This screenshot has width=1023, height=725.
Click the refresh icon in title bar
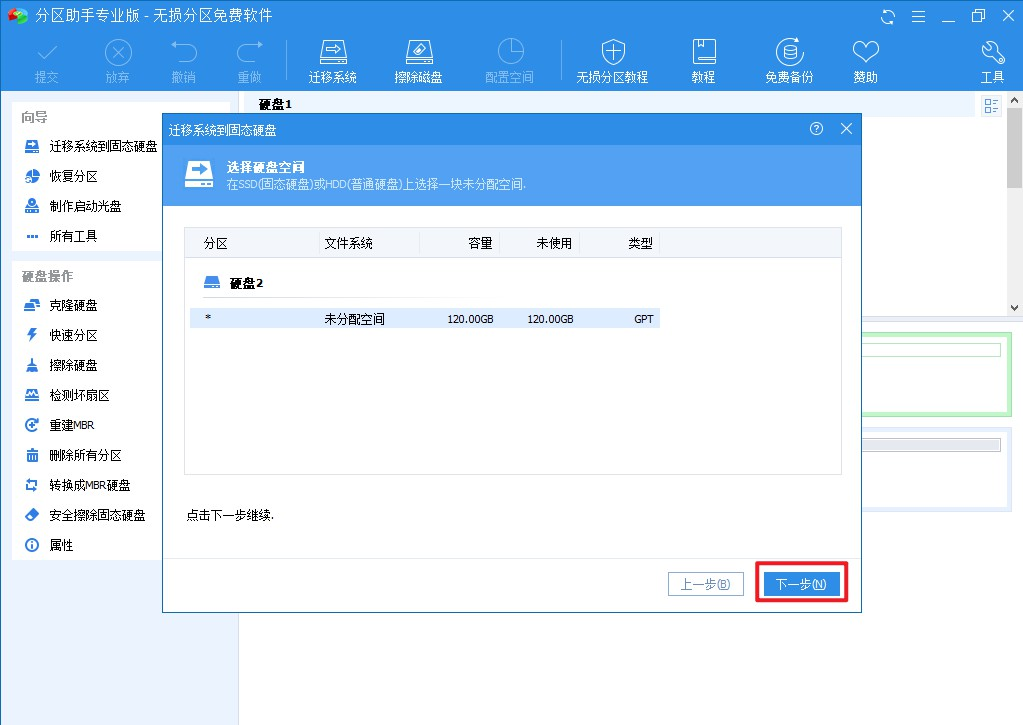click(x=888, y=16)
